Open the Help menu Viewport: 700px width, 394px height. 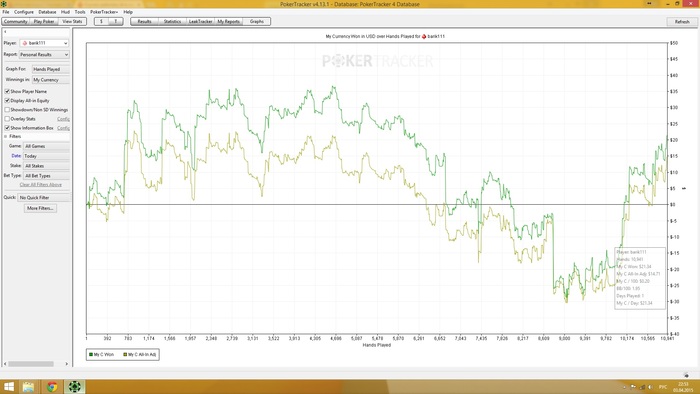(x=128, y=12)
